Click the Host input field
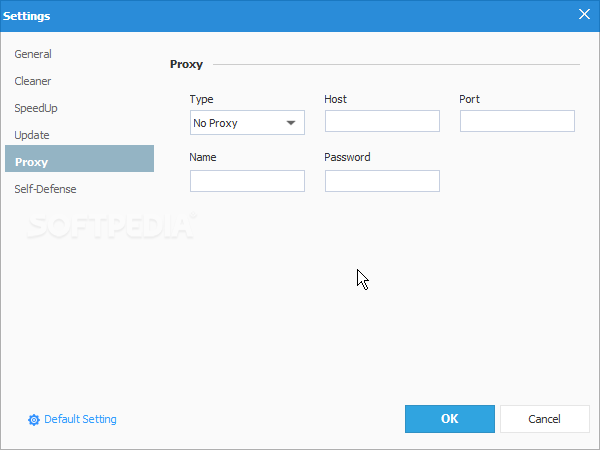 (x=382, y=121)
